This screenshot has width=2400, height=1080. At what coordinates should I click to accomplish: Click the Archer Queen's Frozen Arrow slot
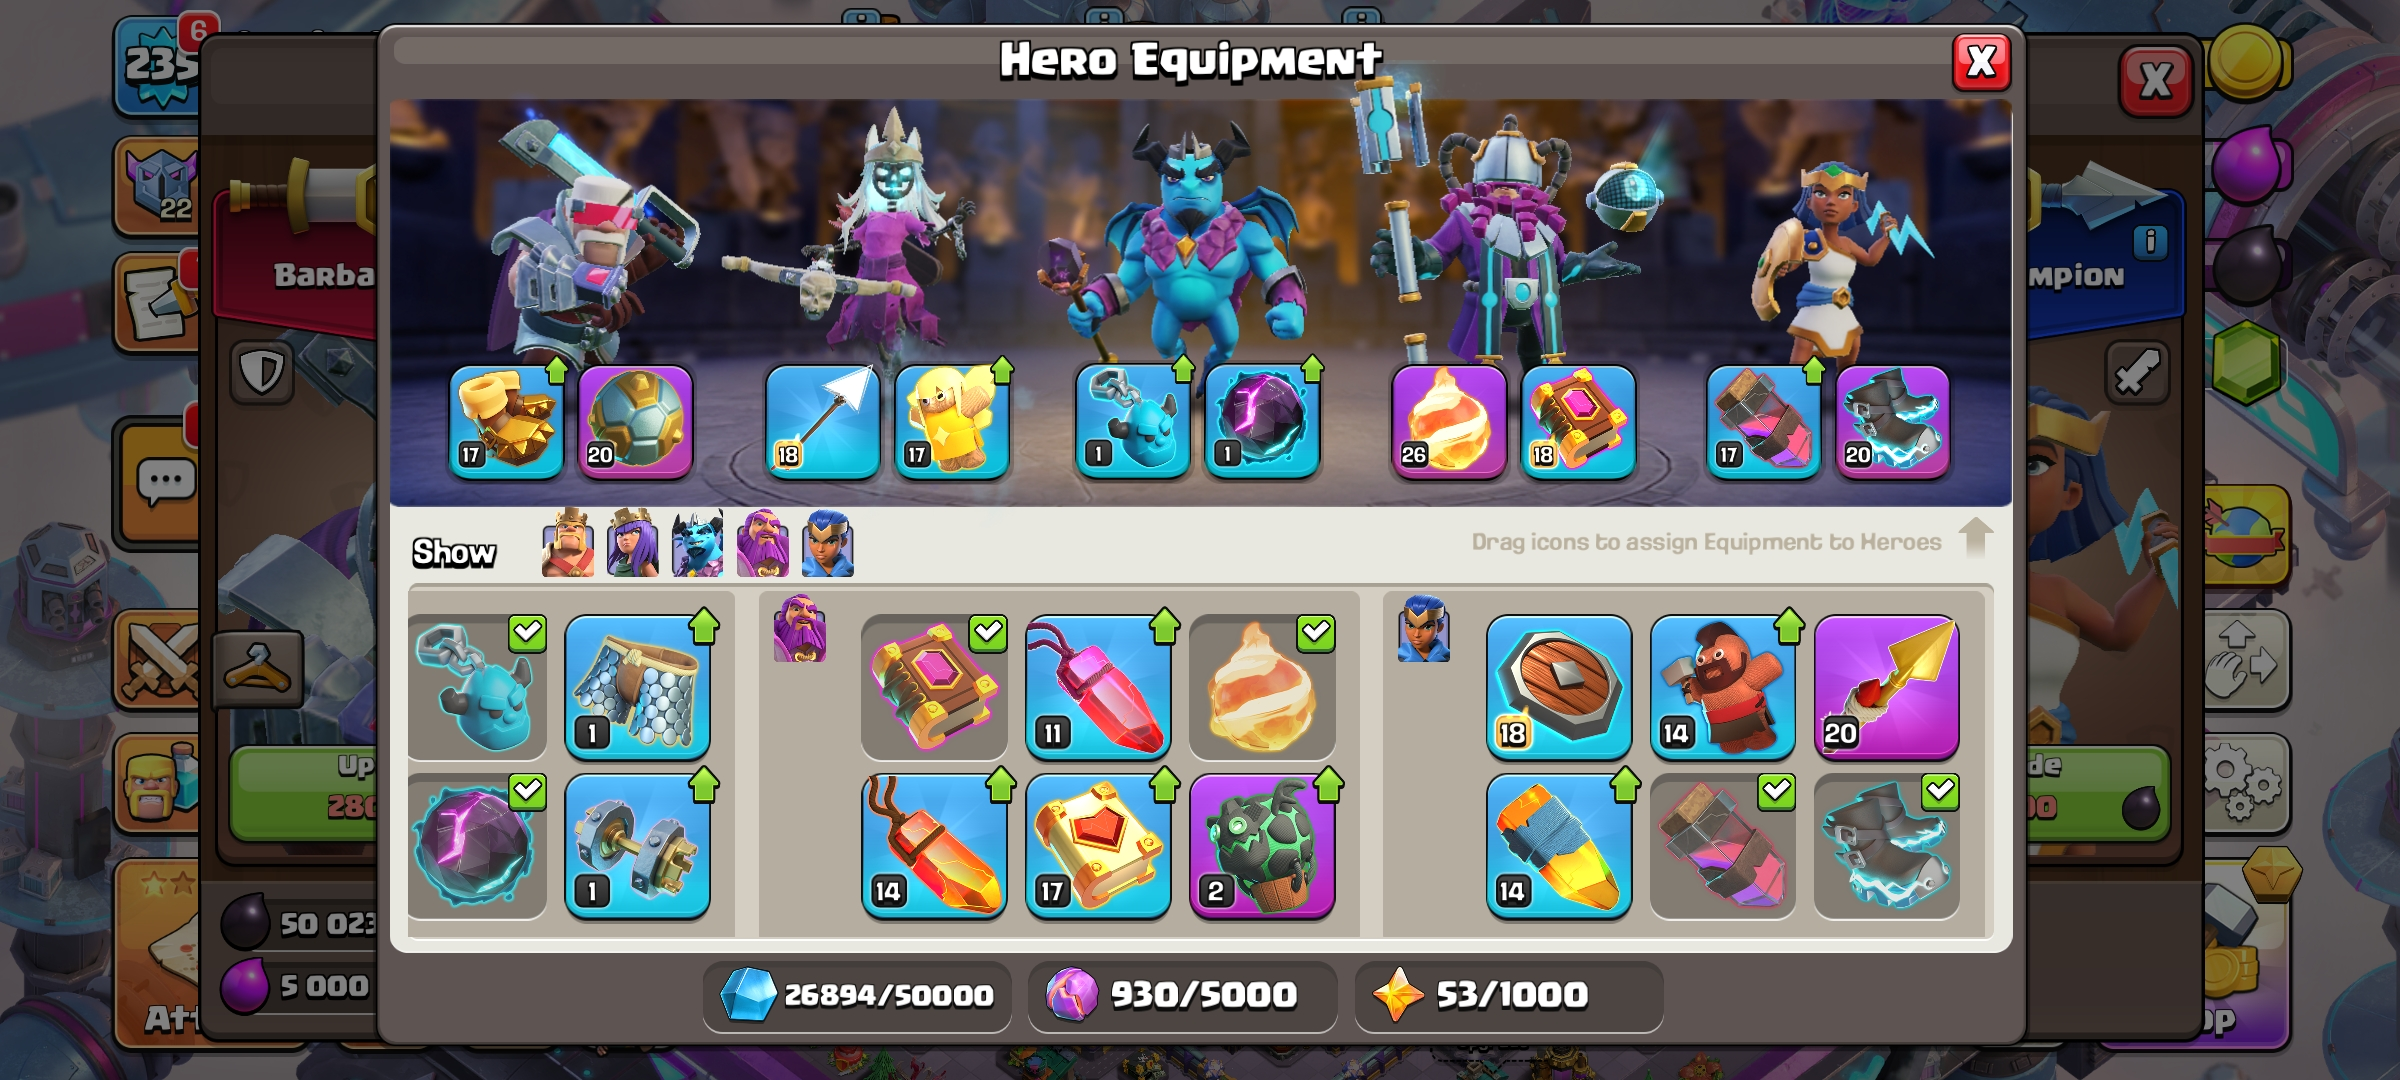coord(822,422)
